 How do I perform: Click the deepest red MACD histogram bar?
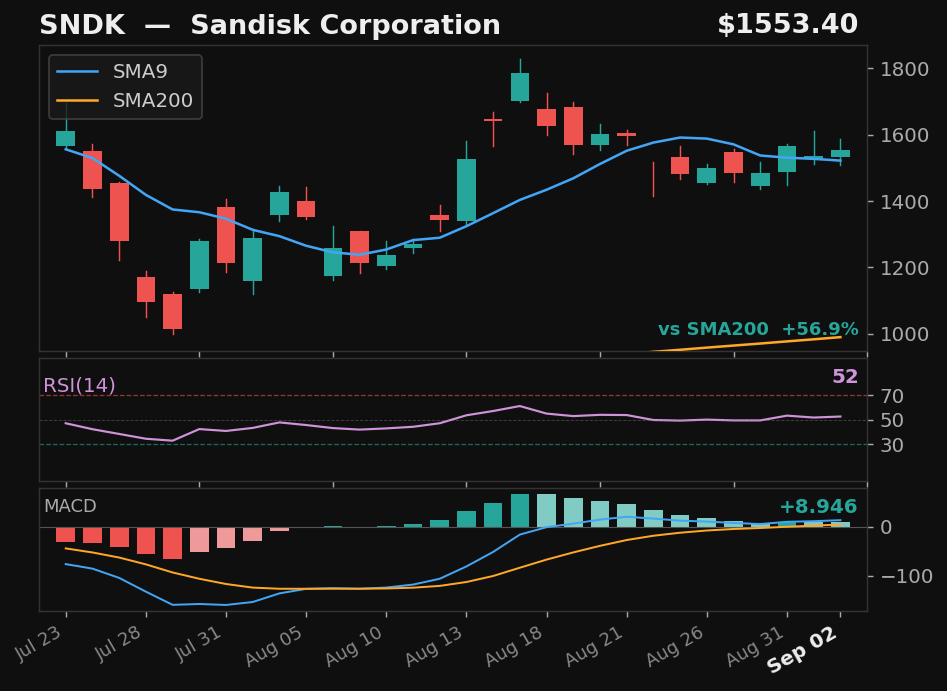[x=173, y=543]
